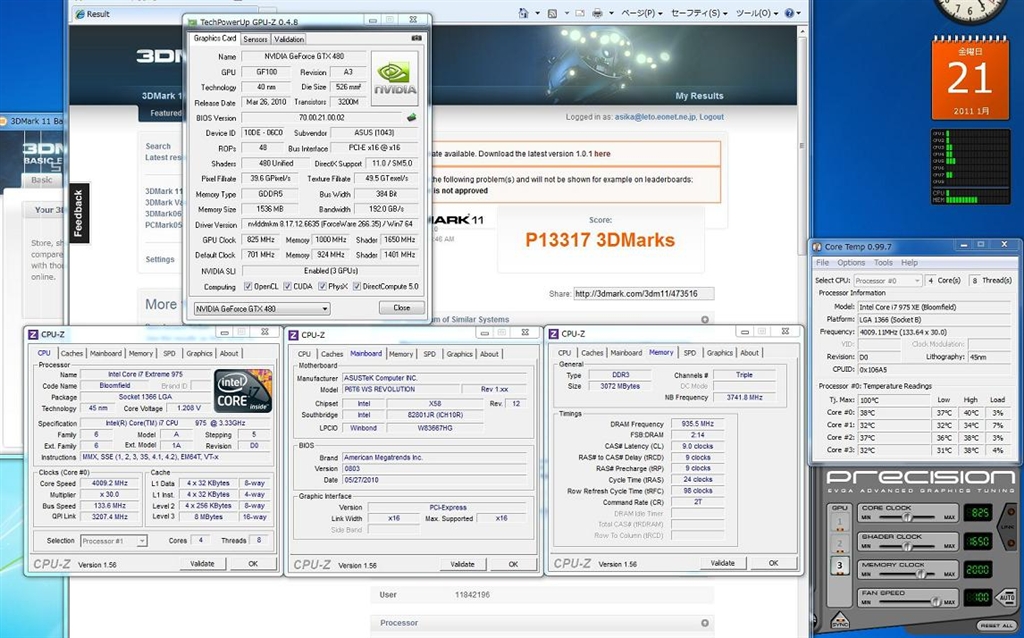The height and width of the screenshot is (638, 1024).
Task: Click the 'here' download link in update notice
Action: (x=602, y=154)
